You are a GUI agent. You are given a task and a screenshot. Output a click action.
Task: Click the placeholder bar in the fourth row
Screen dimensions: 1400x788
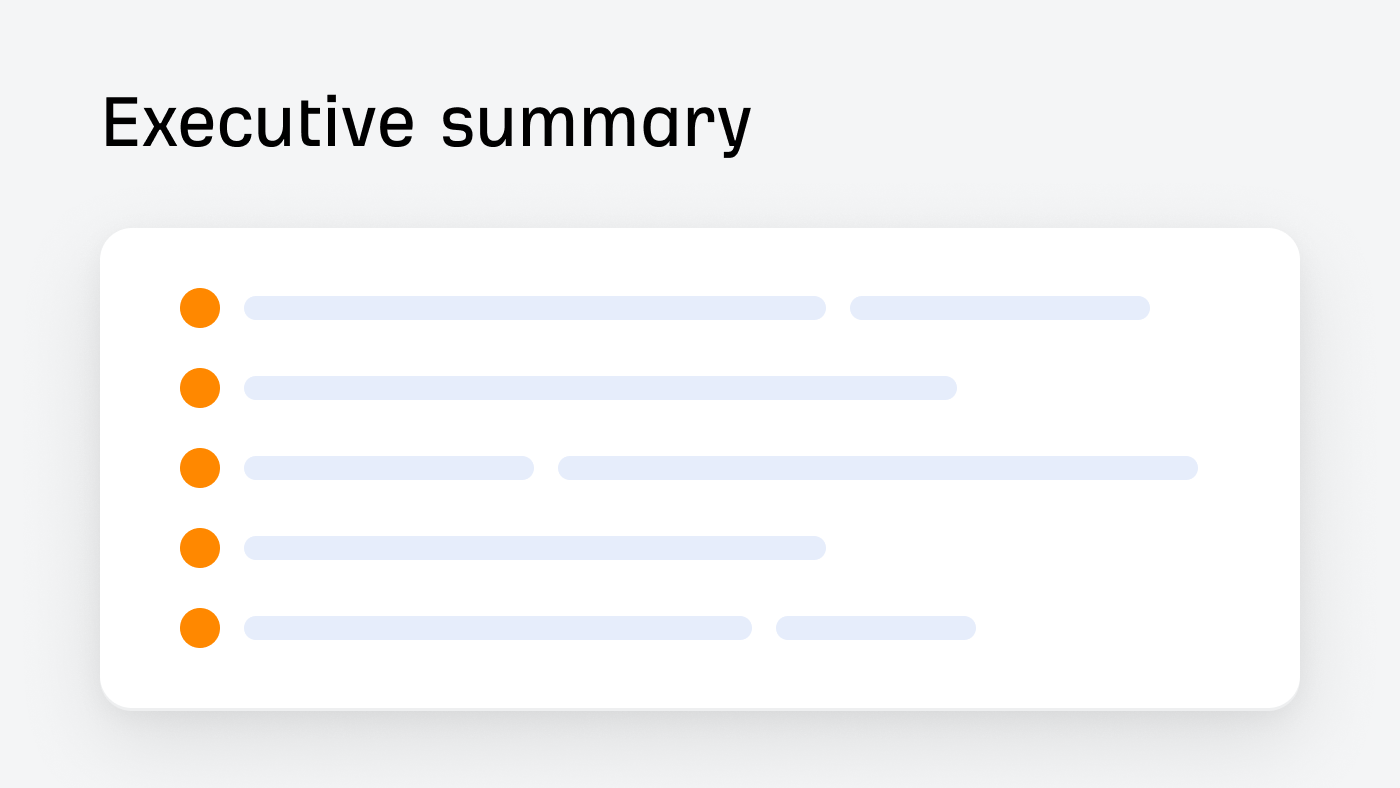[535, 548]
